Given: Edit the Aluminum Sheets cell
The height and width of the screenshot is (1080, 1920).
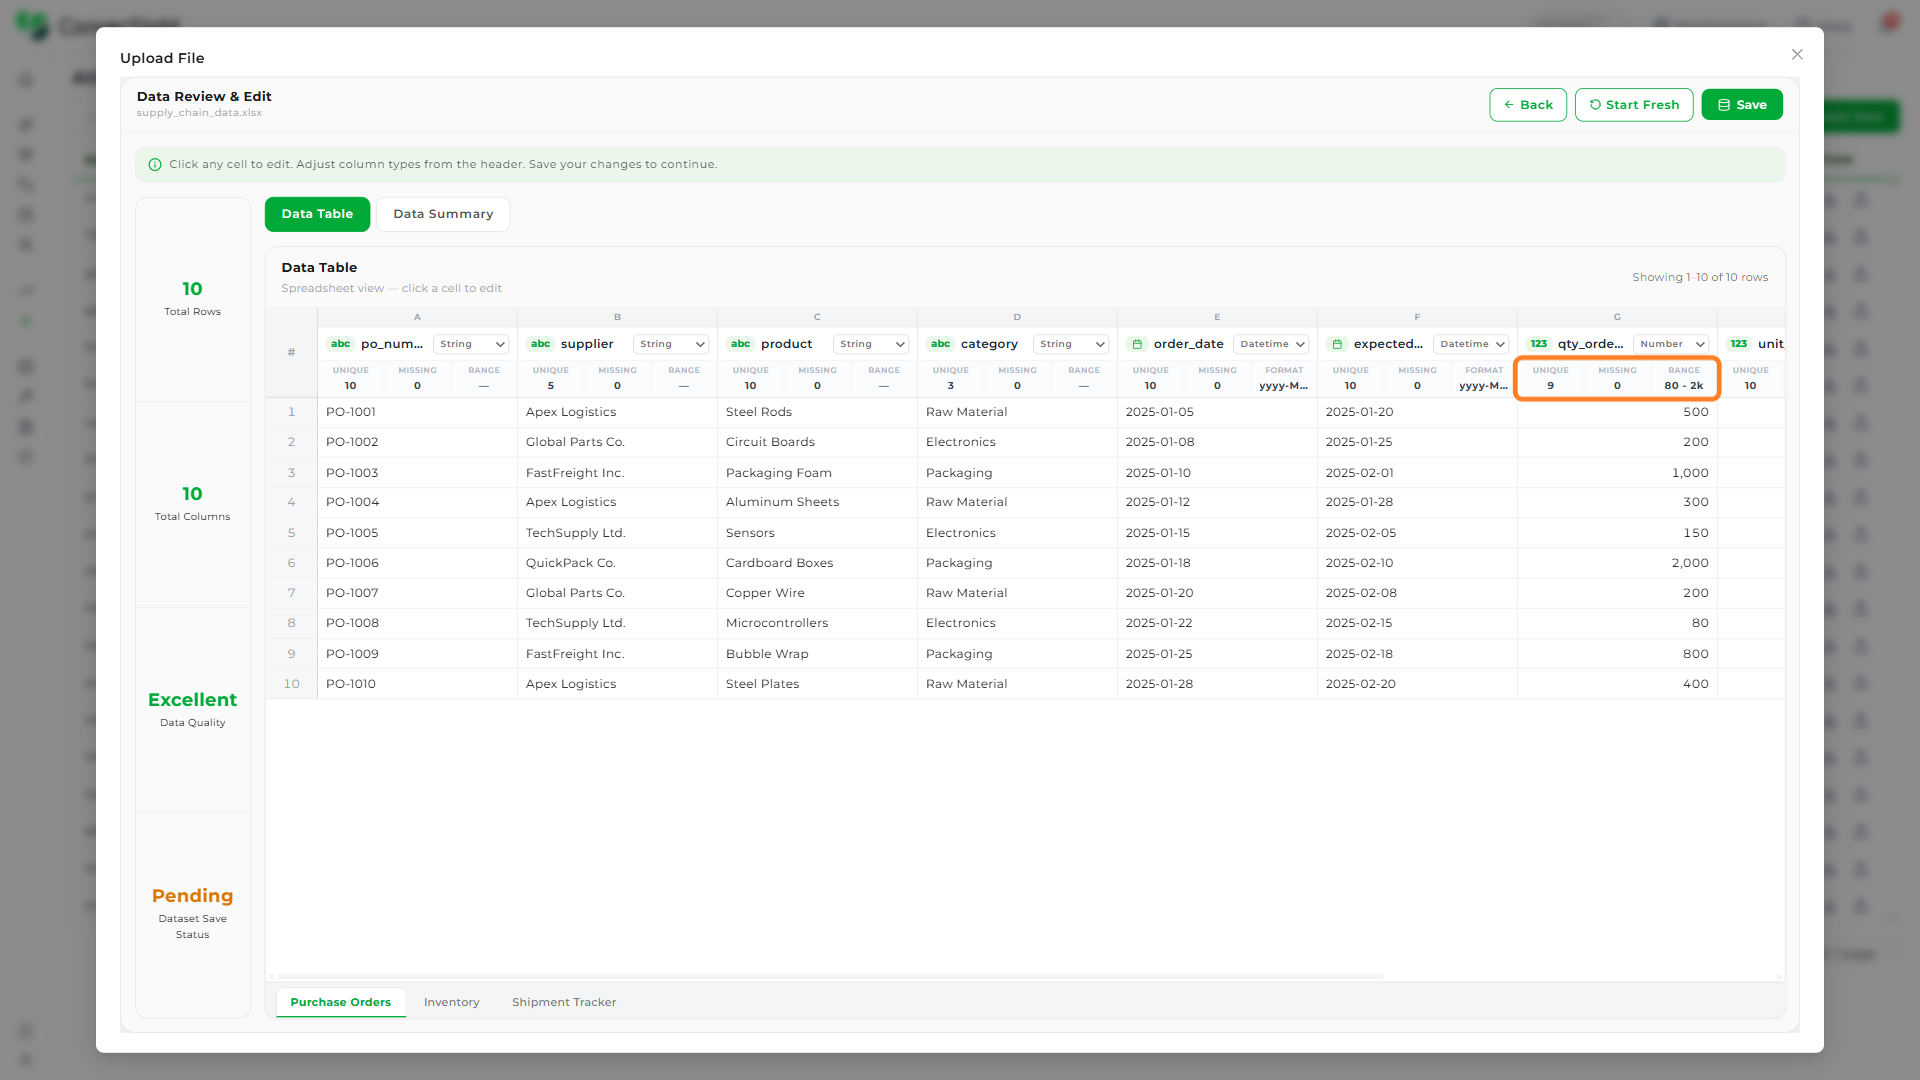Looking at the screenshot, I should coord(817,502).
